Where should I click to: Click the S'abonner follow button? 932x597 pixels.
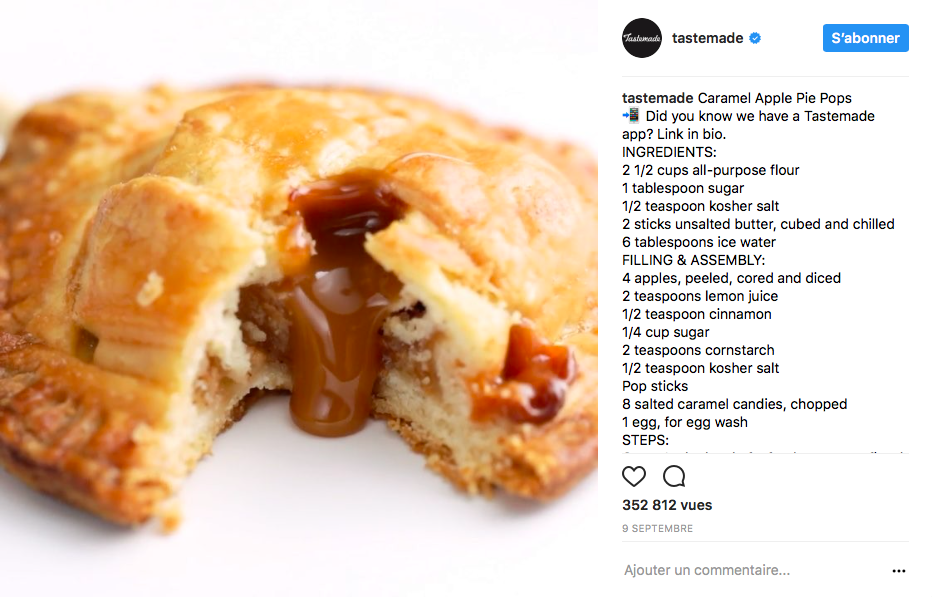click(x=865, y=38)
